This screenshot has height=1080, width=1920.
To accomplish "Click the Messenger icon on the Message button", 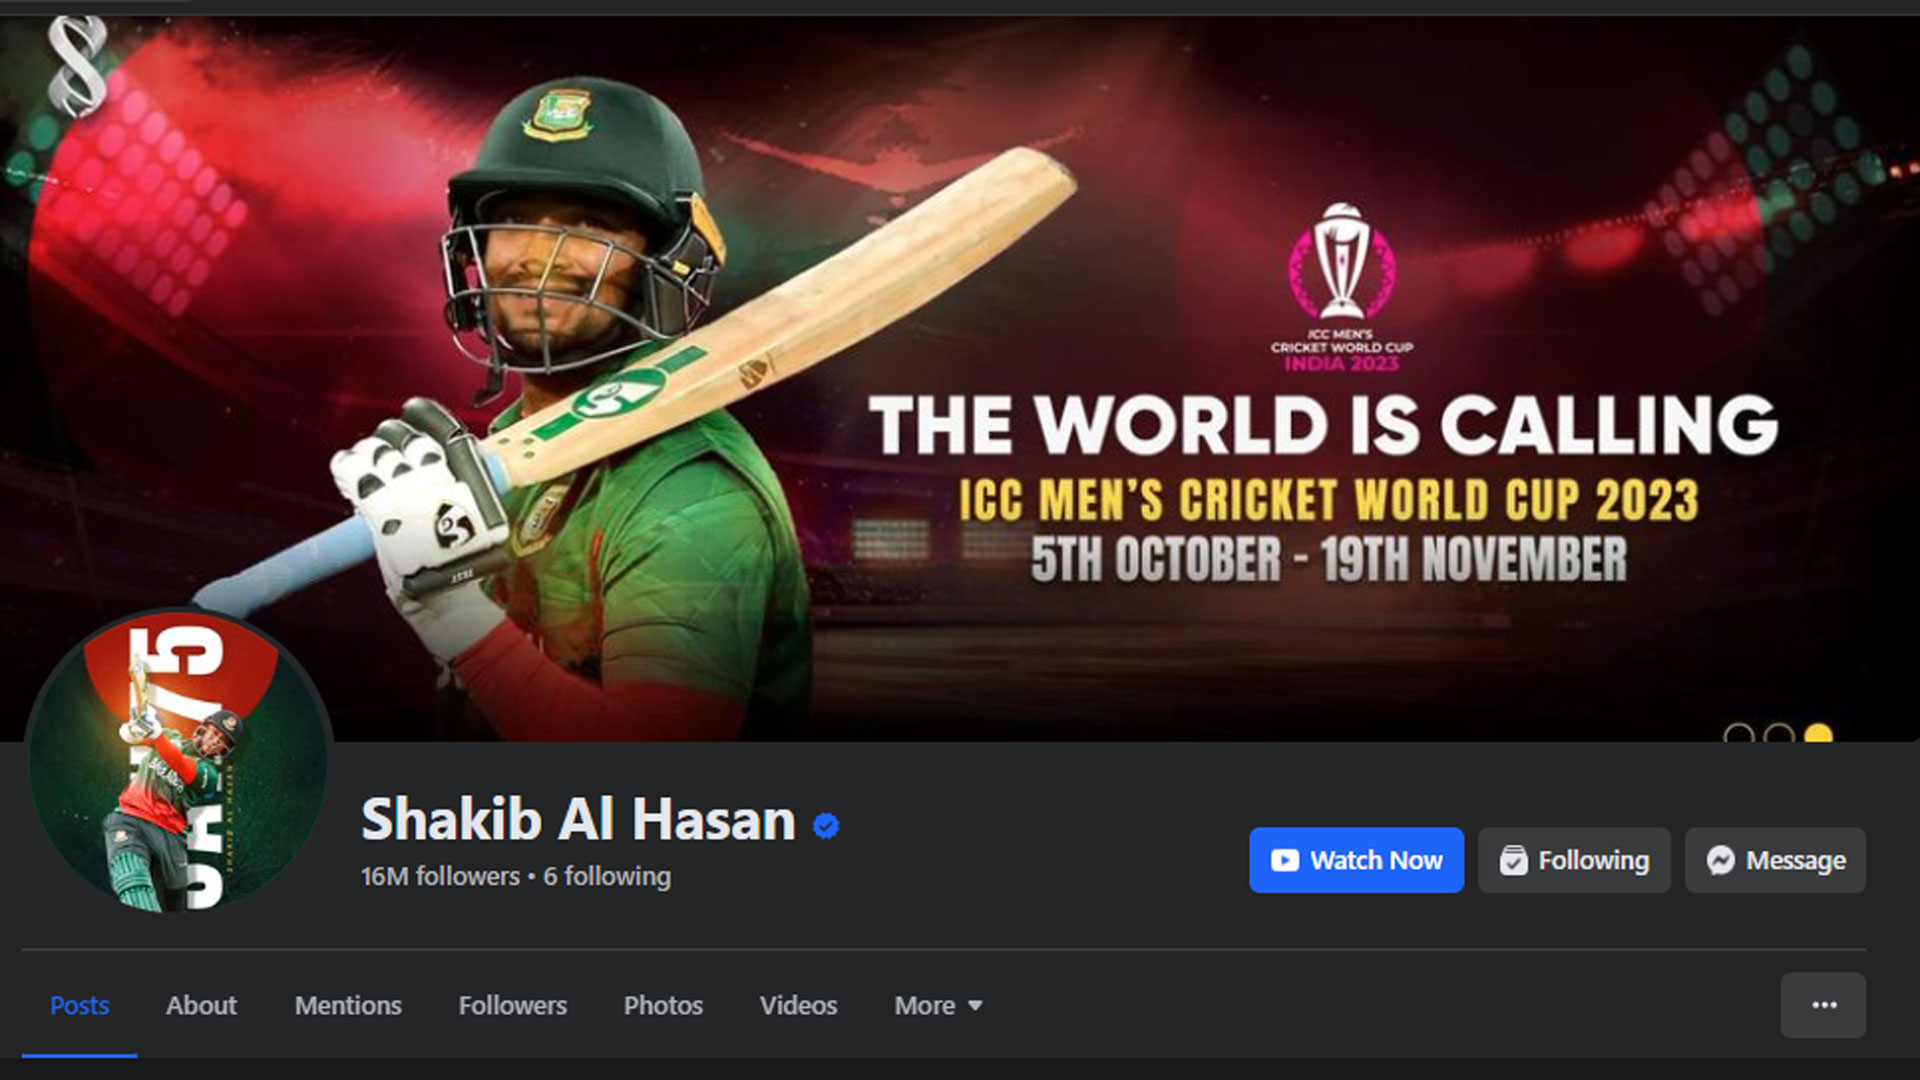I will pos(1720,860).
